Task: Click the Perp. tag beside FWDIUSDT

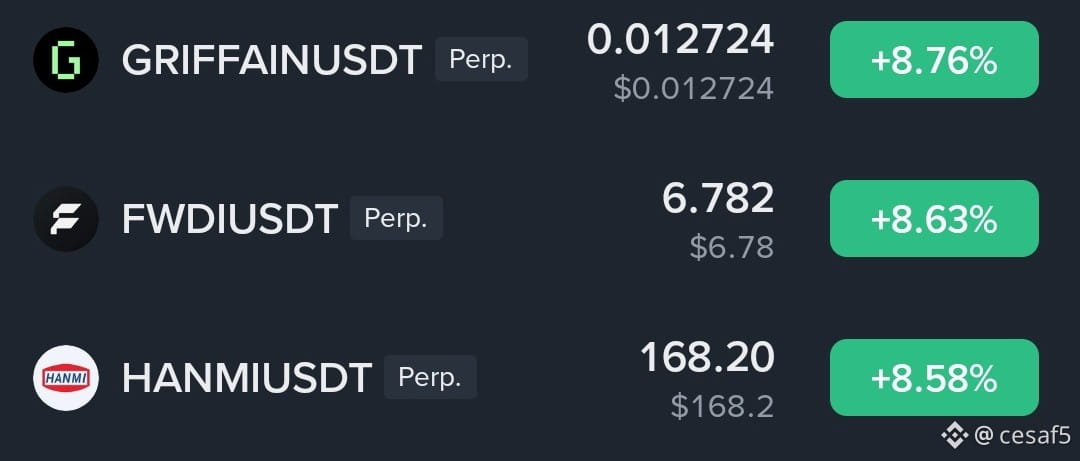Action: [x=397, y=218]
